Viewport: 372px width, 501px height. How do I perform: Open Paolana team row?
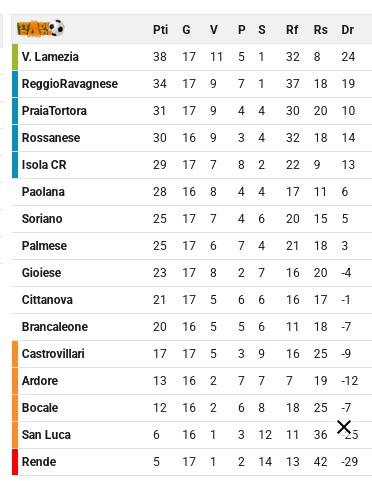pos(192,192)
